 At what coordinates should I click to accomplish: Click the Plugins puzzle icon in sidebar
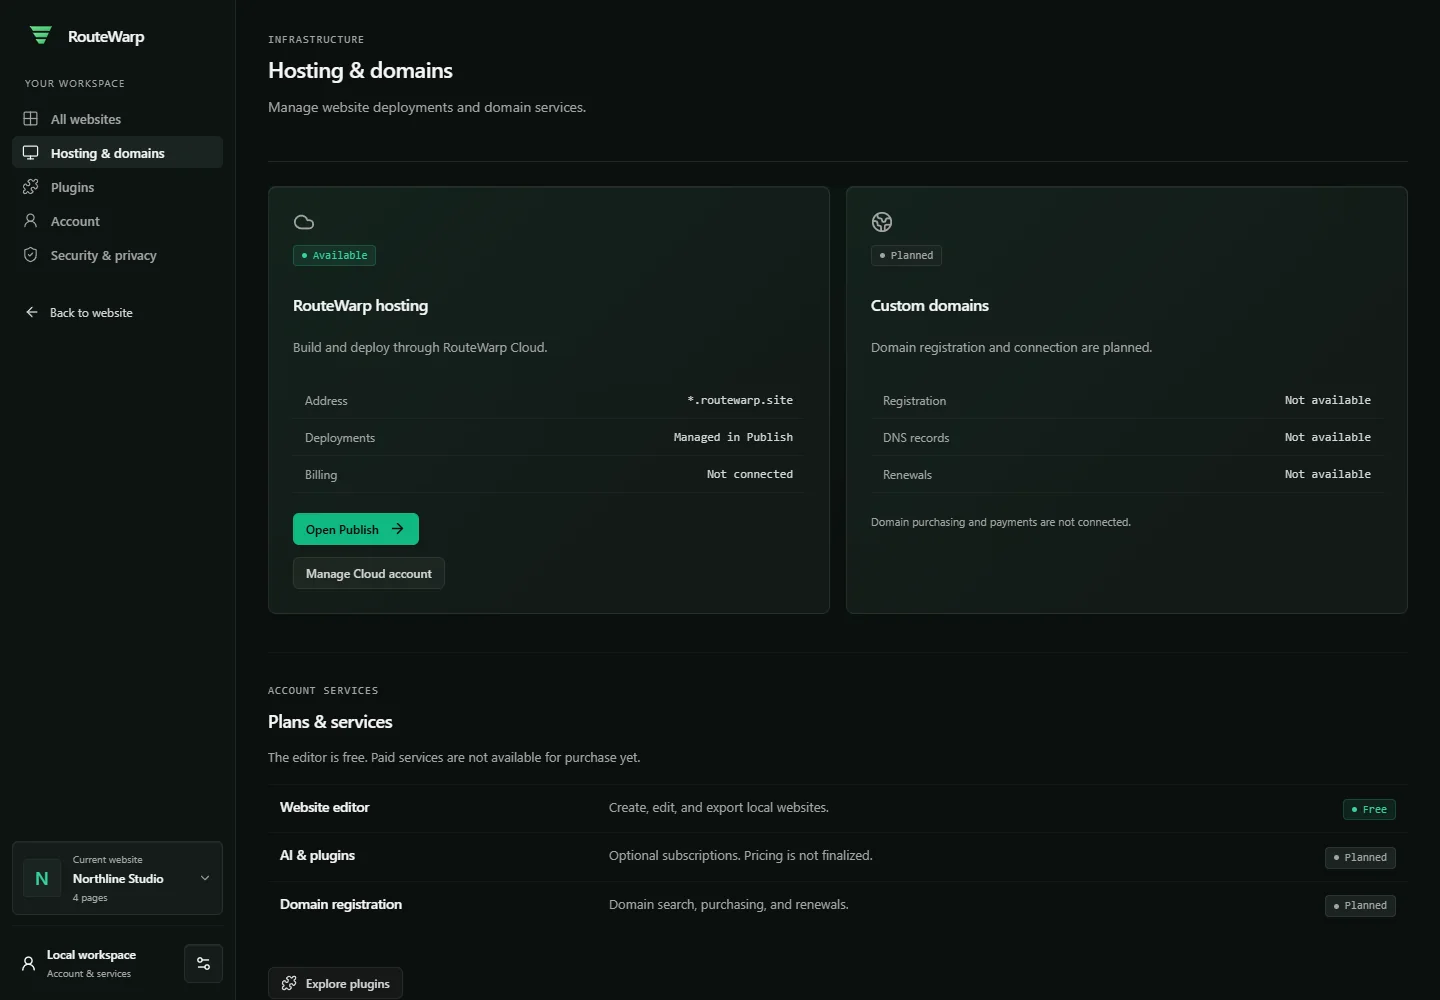31,187
